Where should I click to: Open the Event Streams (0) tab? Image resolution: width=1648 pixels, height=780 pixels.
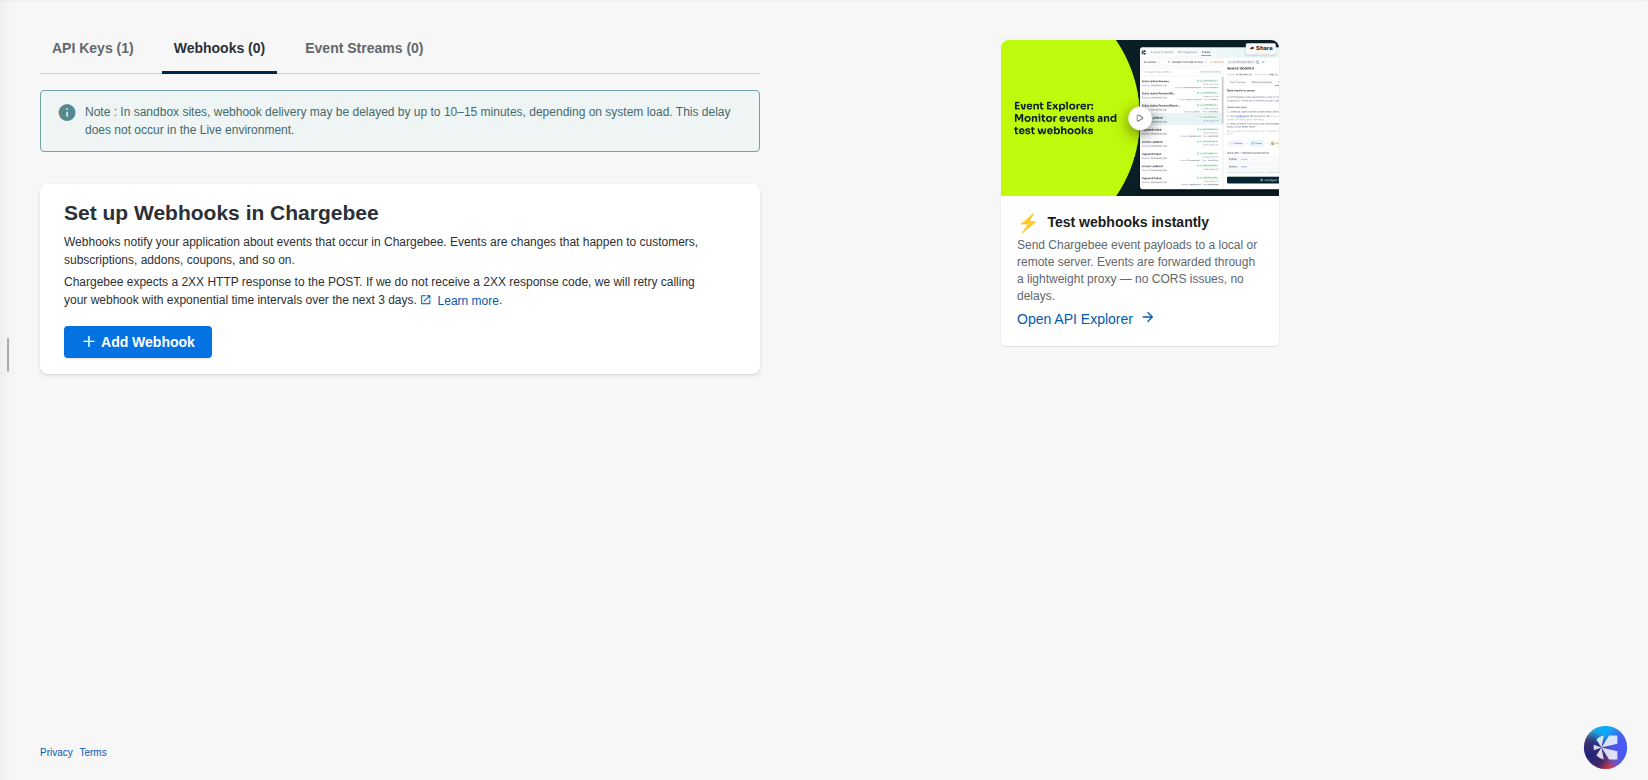coord(364,48)
